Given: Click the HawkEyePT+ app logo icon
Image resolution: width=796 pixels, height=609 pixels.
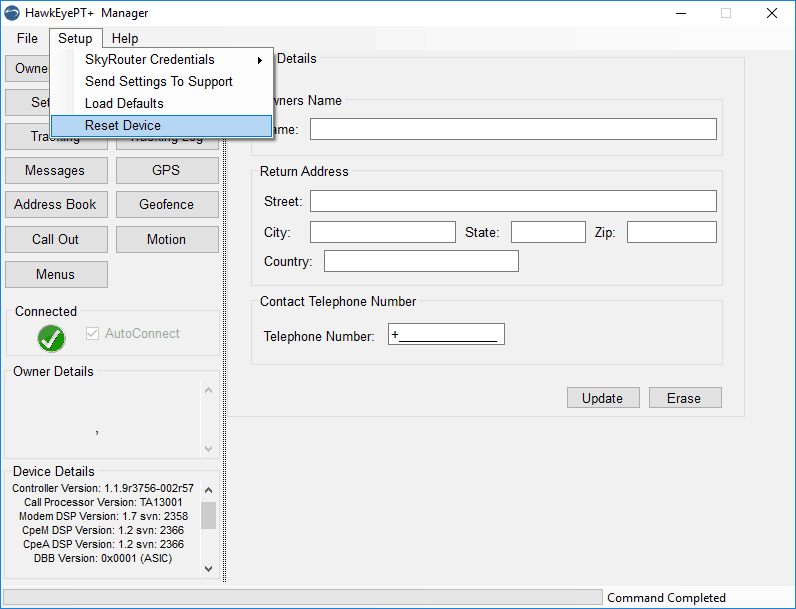Looking at the screenshot, I should [x=12, y=13].
